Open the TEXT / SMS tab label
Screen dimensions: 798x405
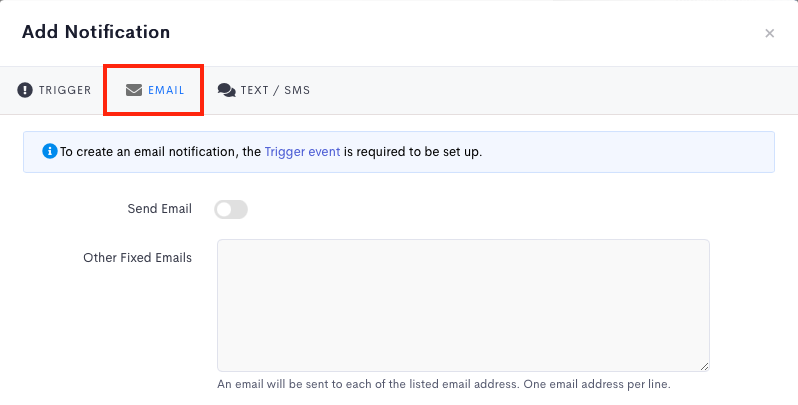pyautogui.click(x=275, y=90)
